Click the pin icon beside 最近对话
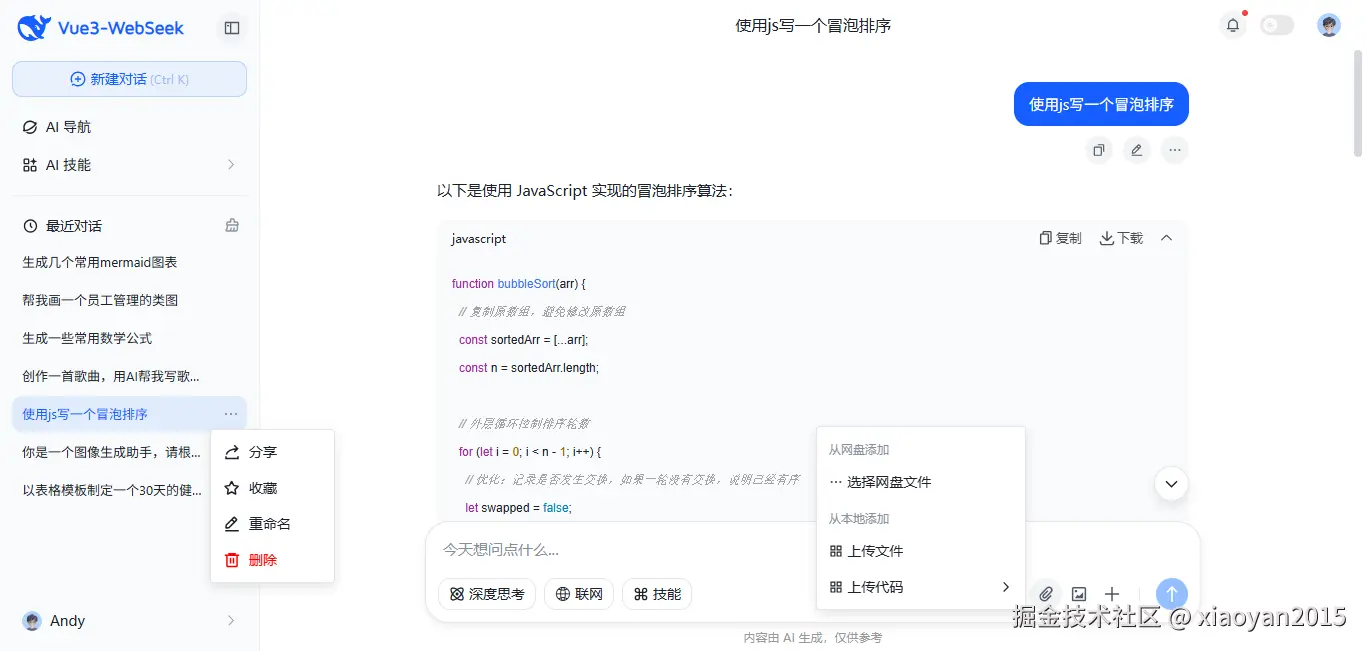Image resolution: width=1366 pixels, height=651 pixels. coord(231,225)
